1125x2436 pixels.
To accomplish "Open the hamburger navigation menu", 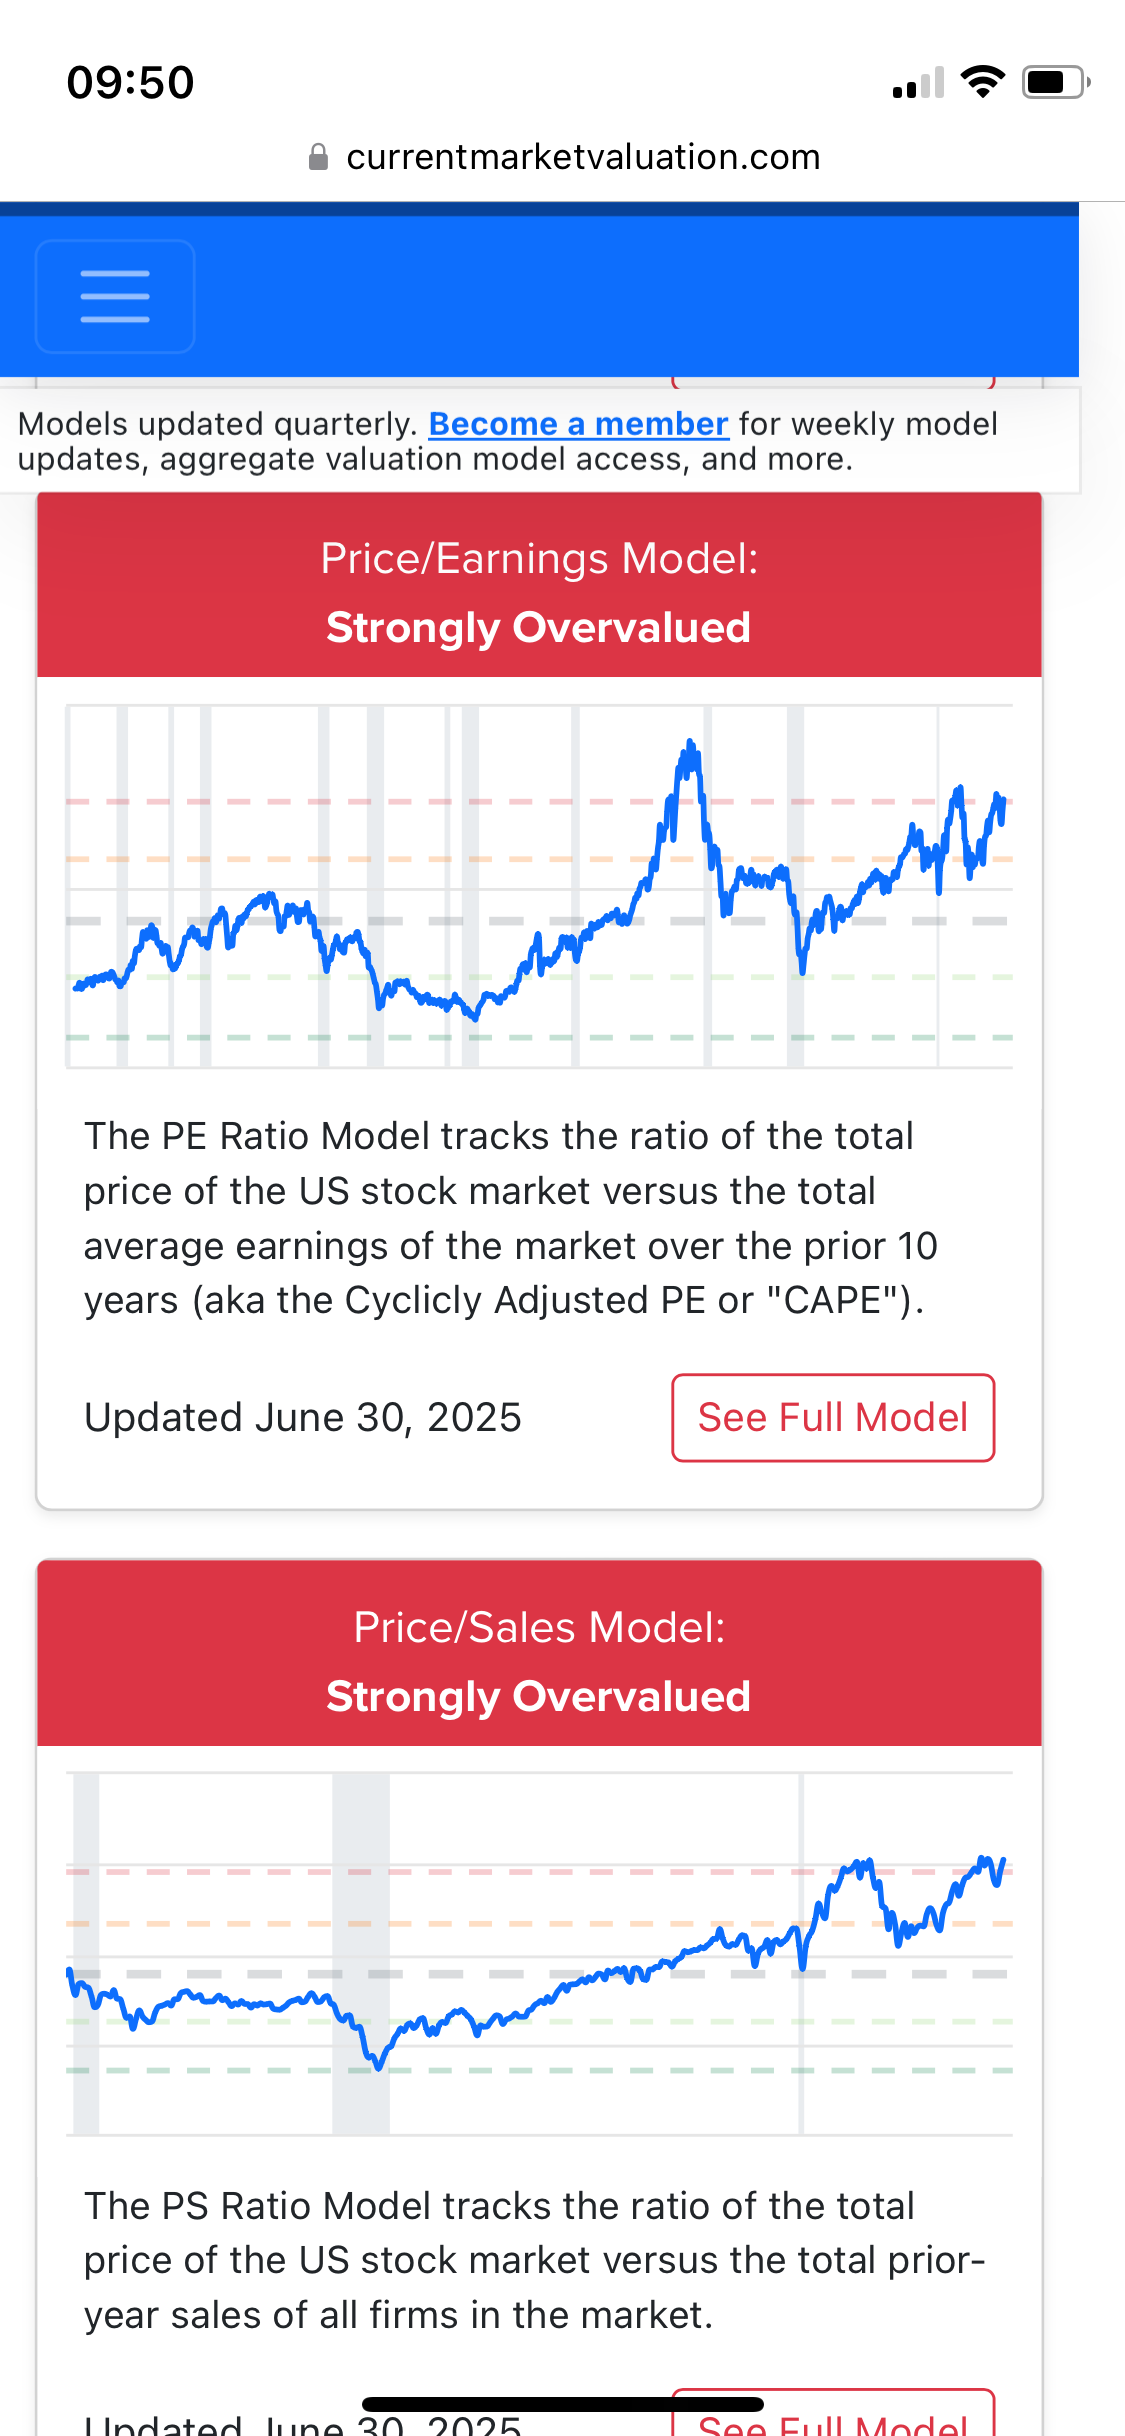I will point(115,296).
